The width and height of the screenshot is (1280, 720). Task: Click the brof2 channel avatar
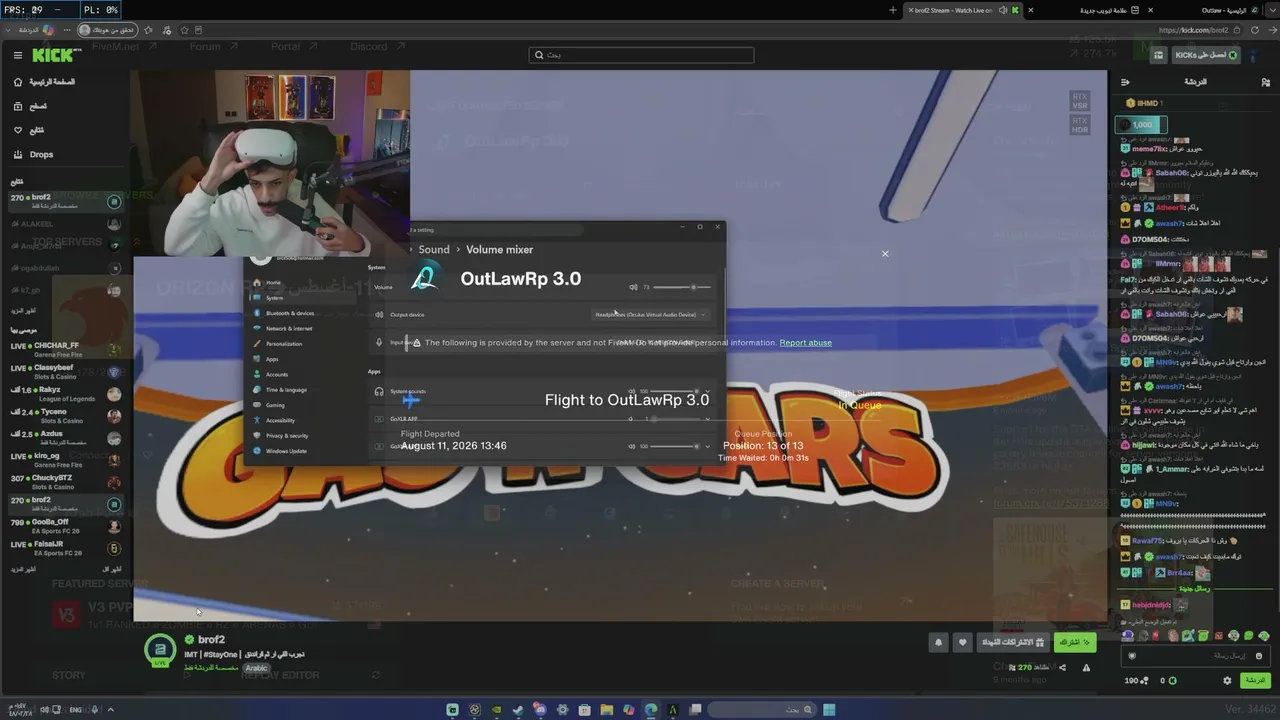pos(160,649)
